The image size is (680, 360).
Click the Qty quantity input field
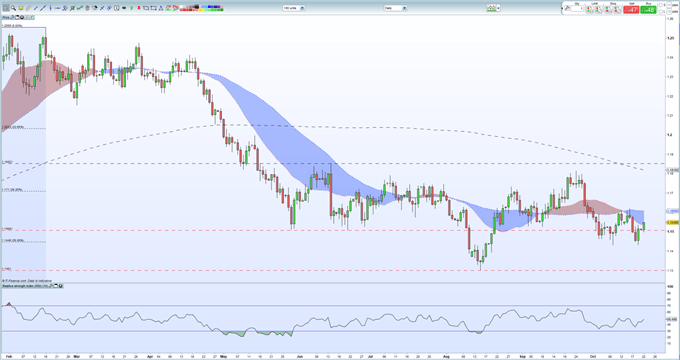click(577, 8)
